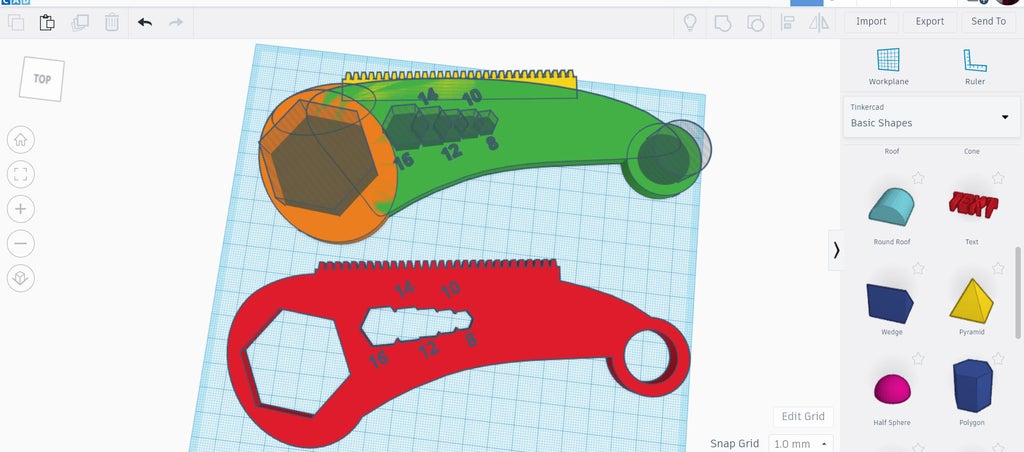Click the Group shapes icon

[x=722, y=23]
